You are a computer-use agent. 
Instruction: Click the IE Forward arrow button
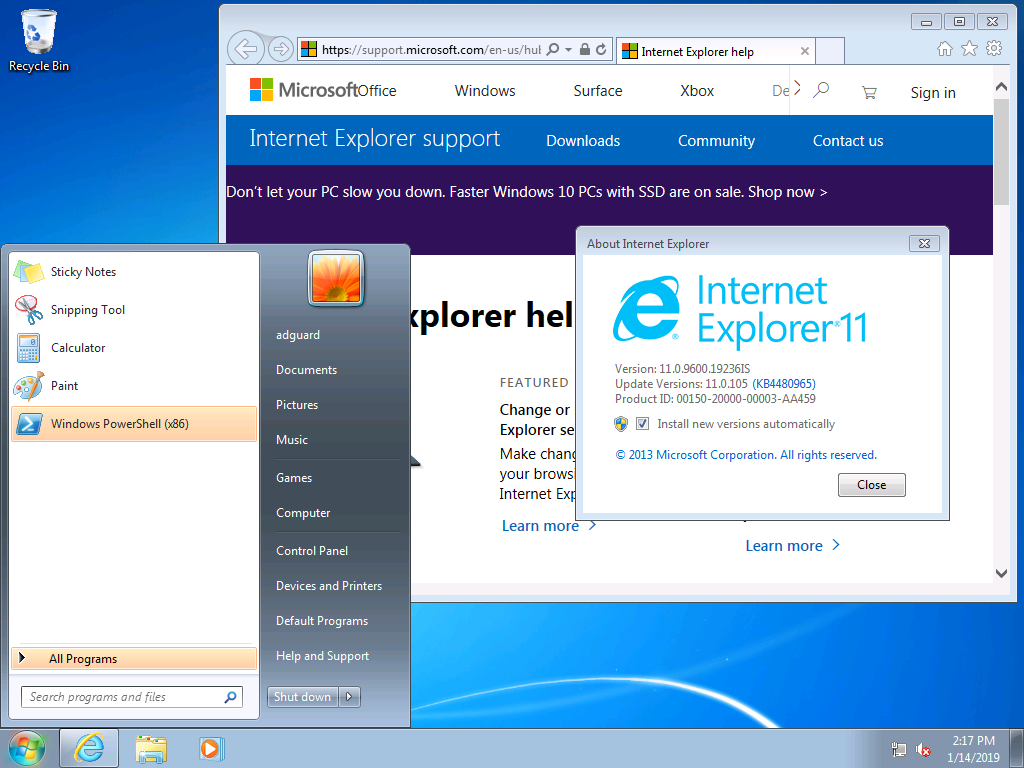tap(281, 49)
